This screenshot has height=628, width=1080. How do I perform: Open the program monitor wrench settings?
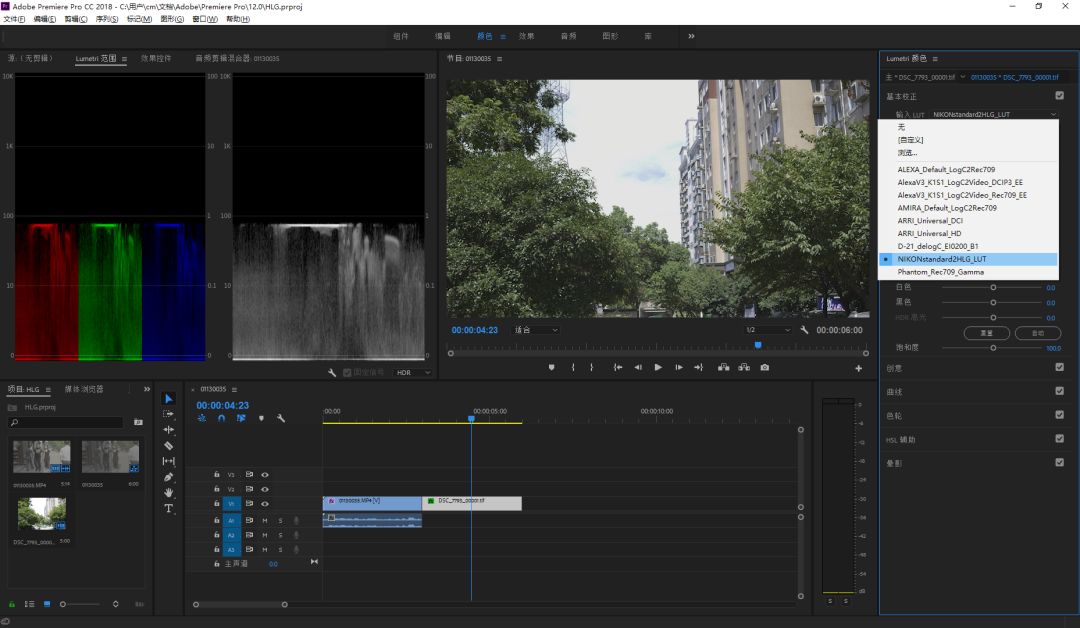(804, 330)
